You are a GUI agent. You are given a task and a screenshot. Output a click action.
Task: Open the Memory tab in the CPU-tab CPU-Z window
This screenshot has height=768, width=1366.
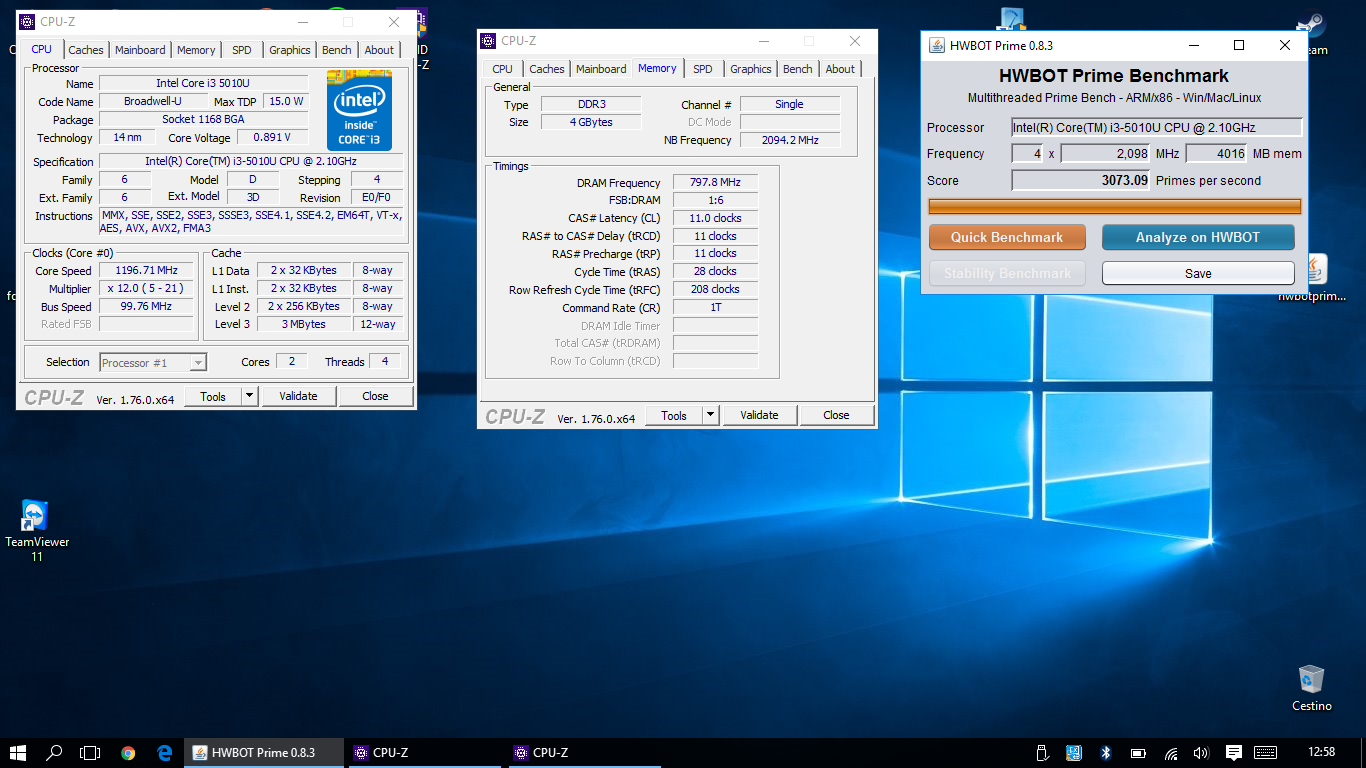click(196, 50)
